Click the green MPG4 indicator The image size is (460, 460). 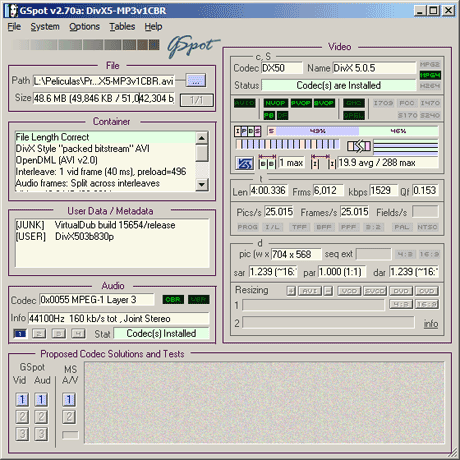coord(430,75)
